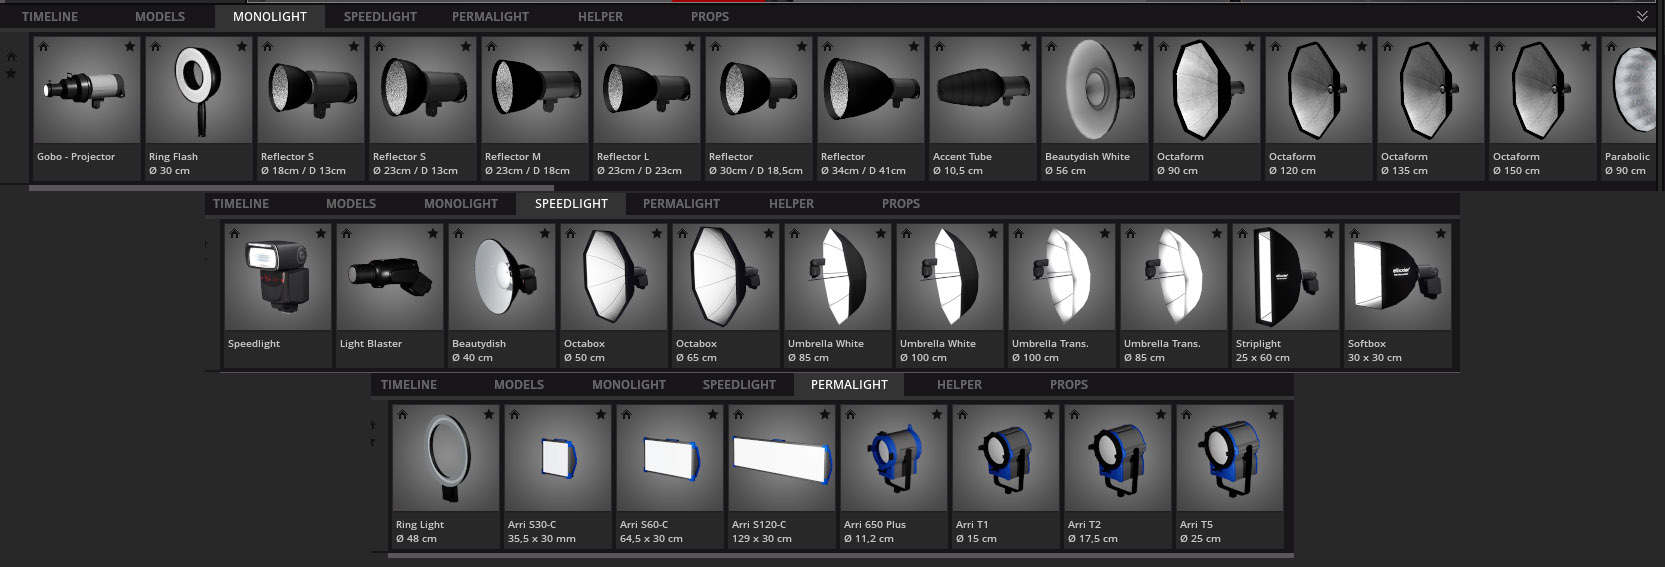
Task: Select Beautydish White Ø 56 cm
Action: pos(1095,108)
